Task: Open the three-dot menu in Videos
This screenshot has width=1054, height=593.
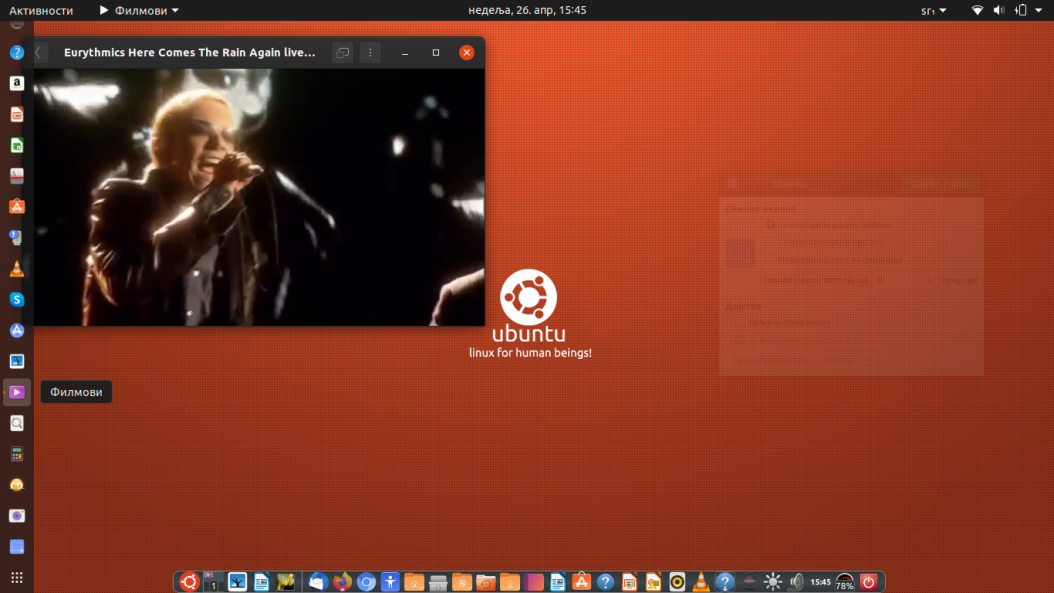Action: 370,52
